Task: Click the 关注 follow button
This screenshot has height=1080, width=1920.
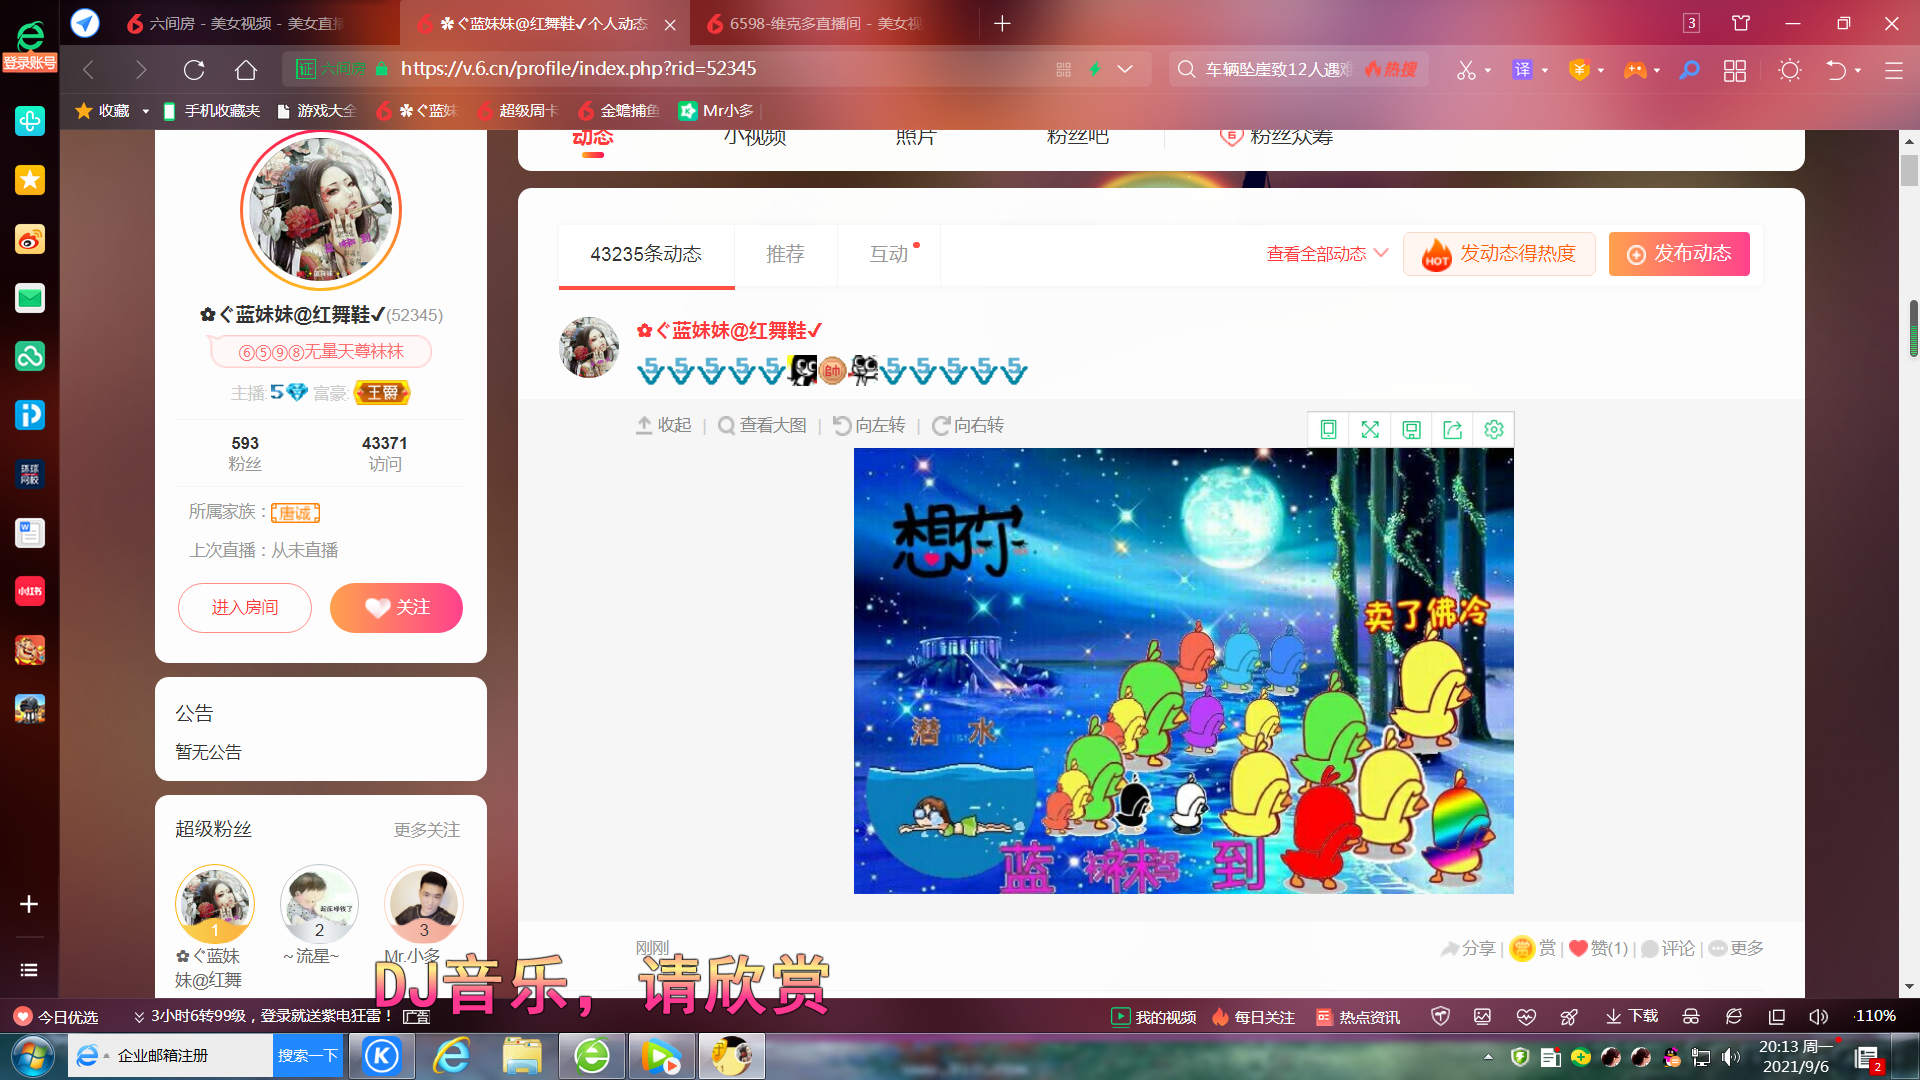Action: [x=396, y=608]
